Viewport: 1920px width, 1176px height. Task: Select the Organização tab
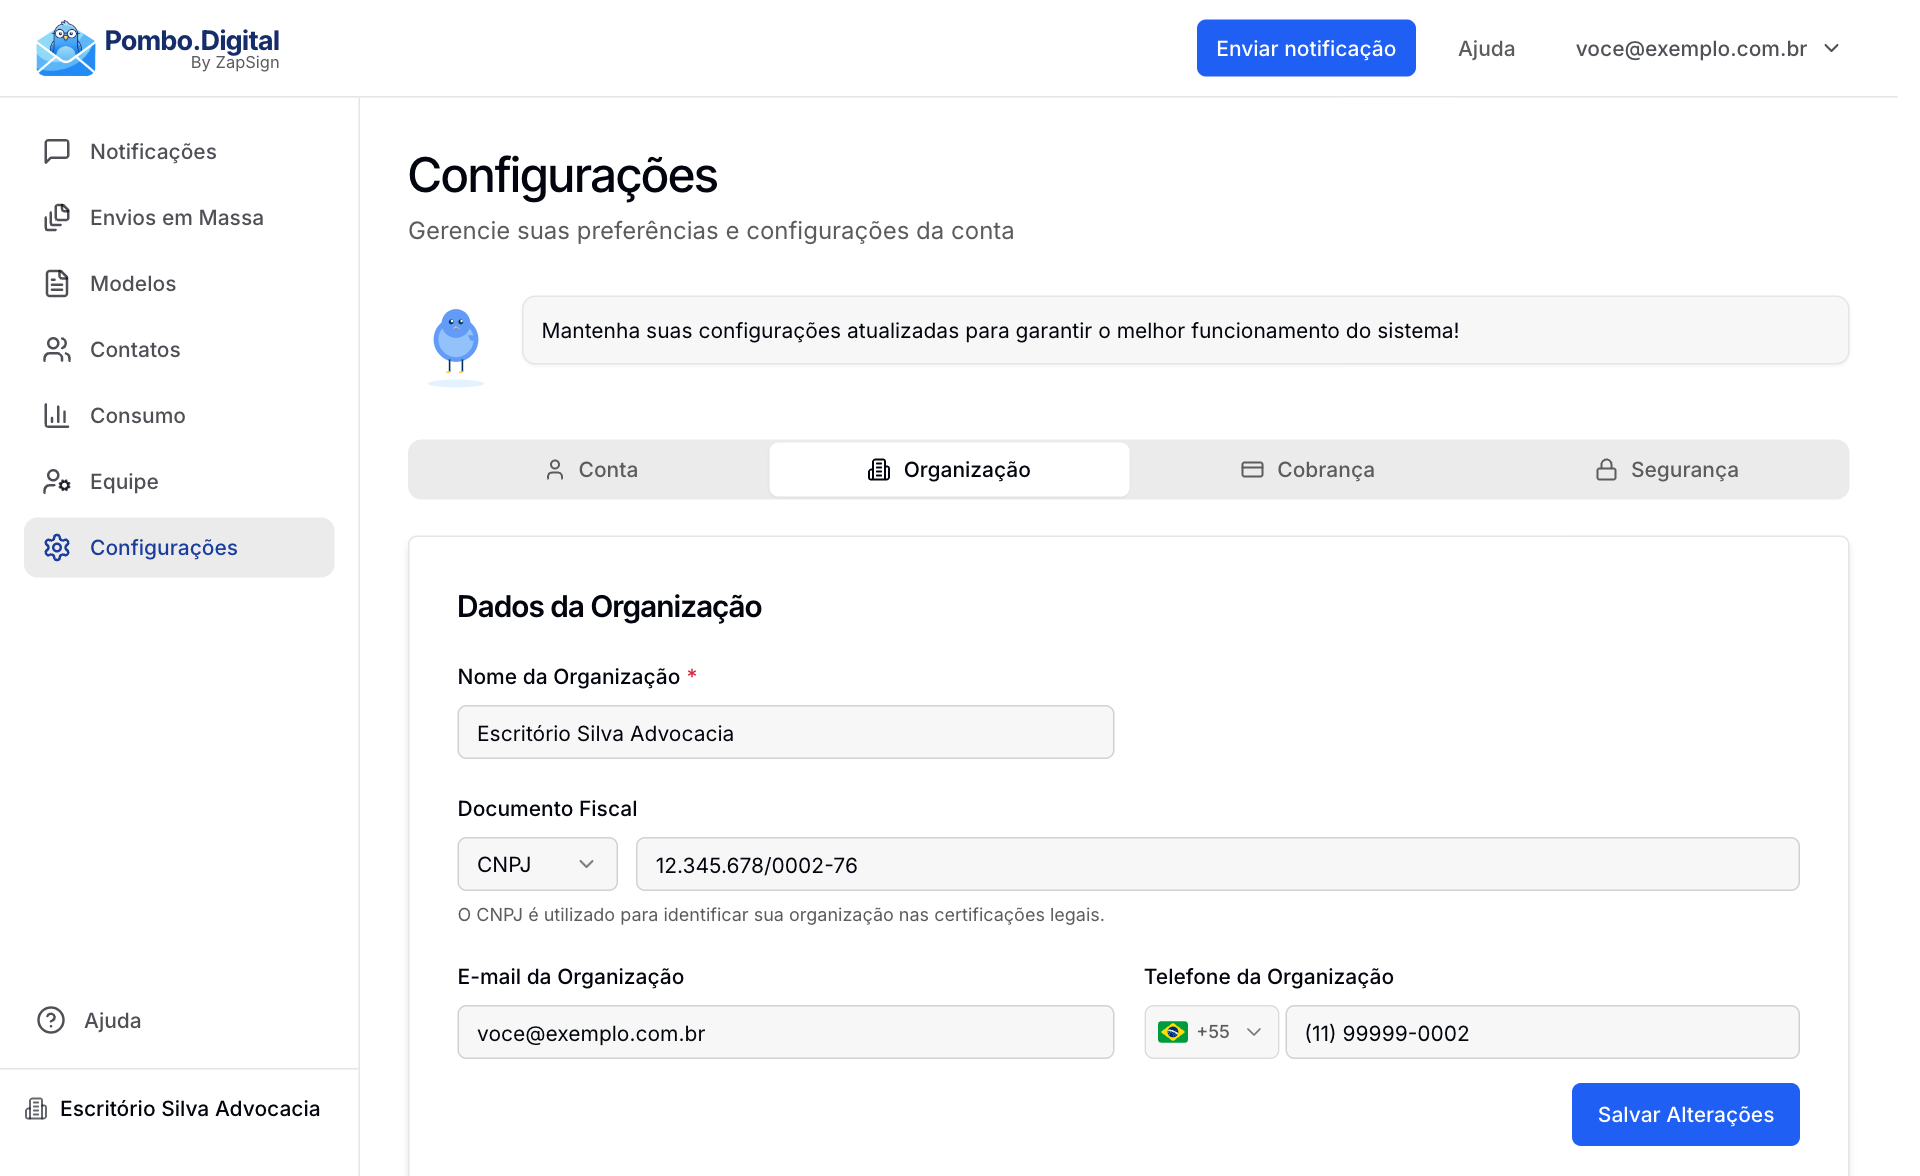pyautogui.click(x=949, y=469)
